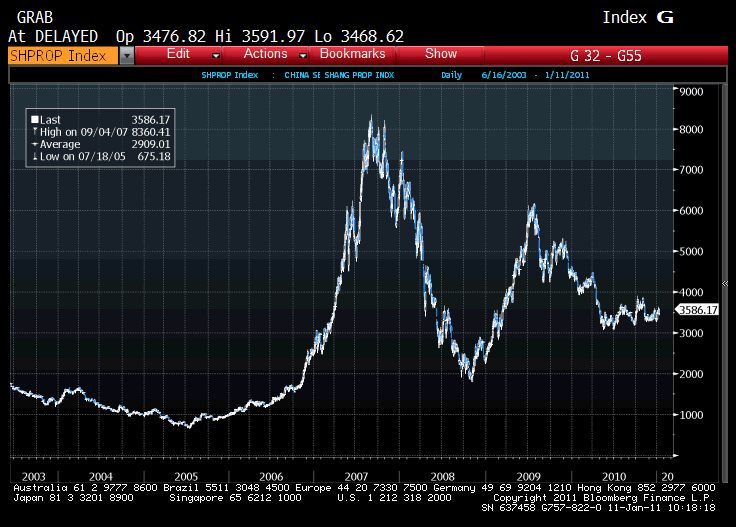The image size is (736, 527).
Task: Click the Last value 3586.17 in legend
Action: tap(151, 120)
